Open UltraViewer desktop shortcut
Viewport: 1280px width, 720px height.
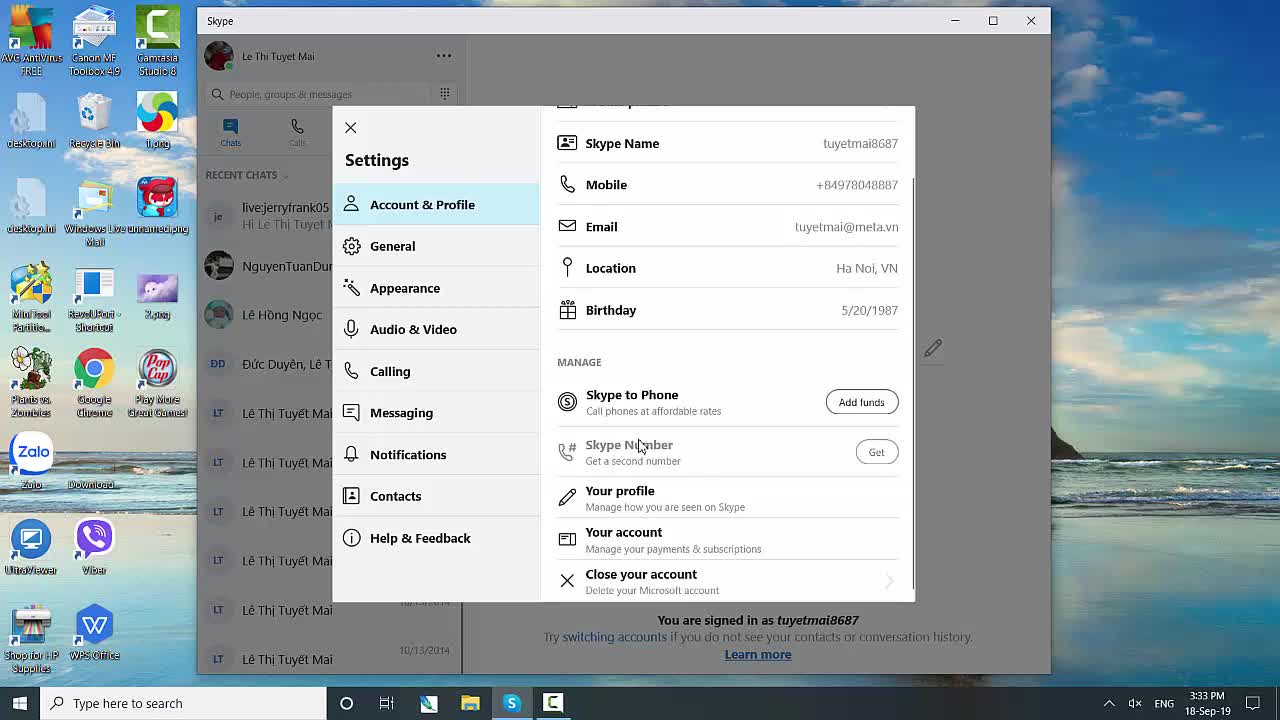[x=31, y=548]
